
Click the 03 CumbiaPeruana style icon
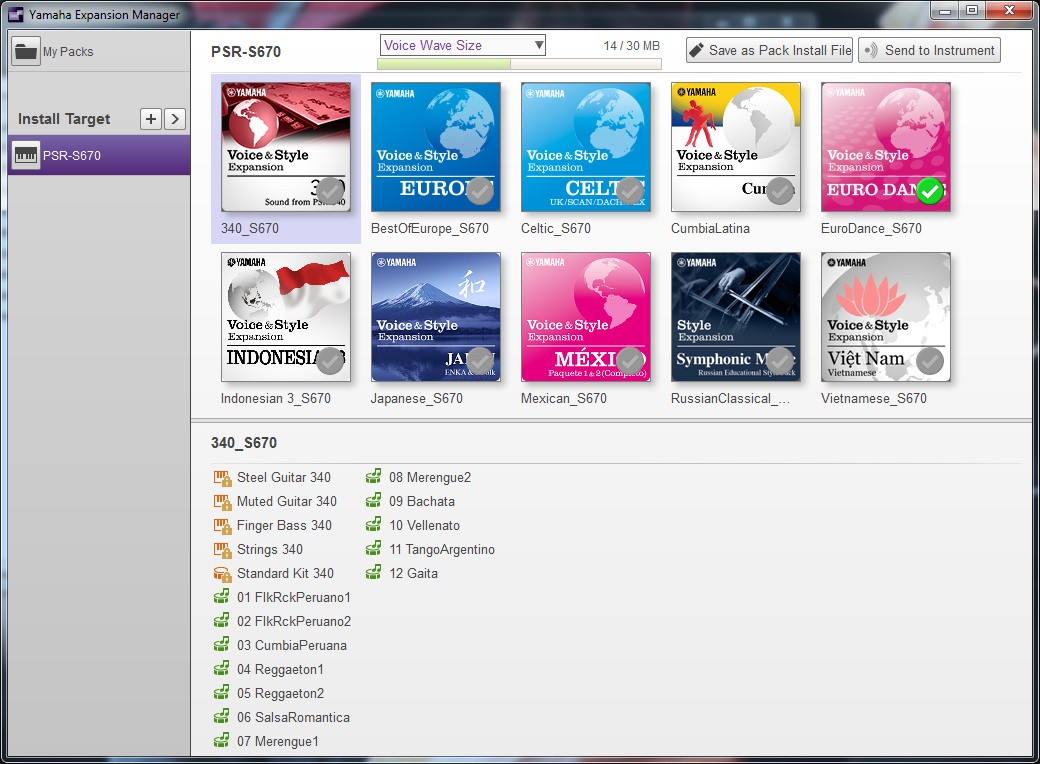(222, 645)
